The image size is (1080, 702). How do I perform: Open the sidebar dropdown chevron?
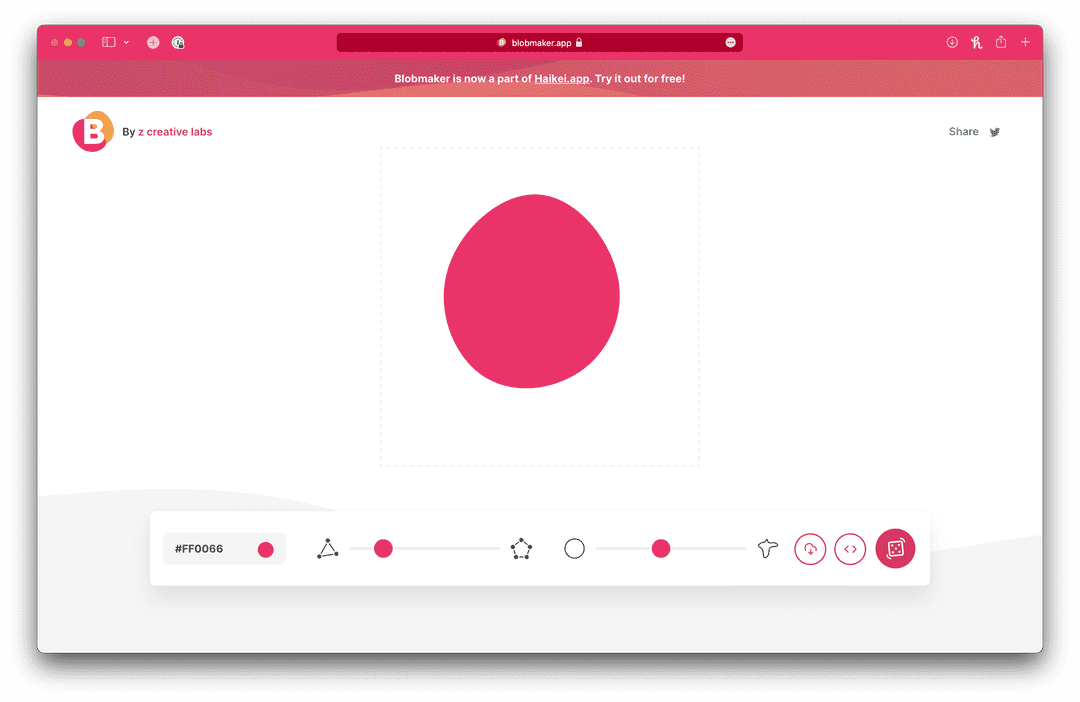(126, 42)
